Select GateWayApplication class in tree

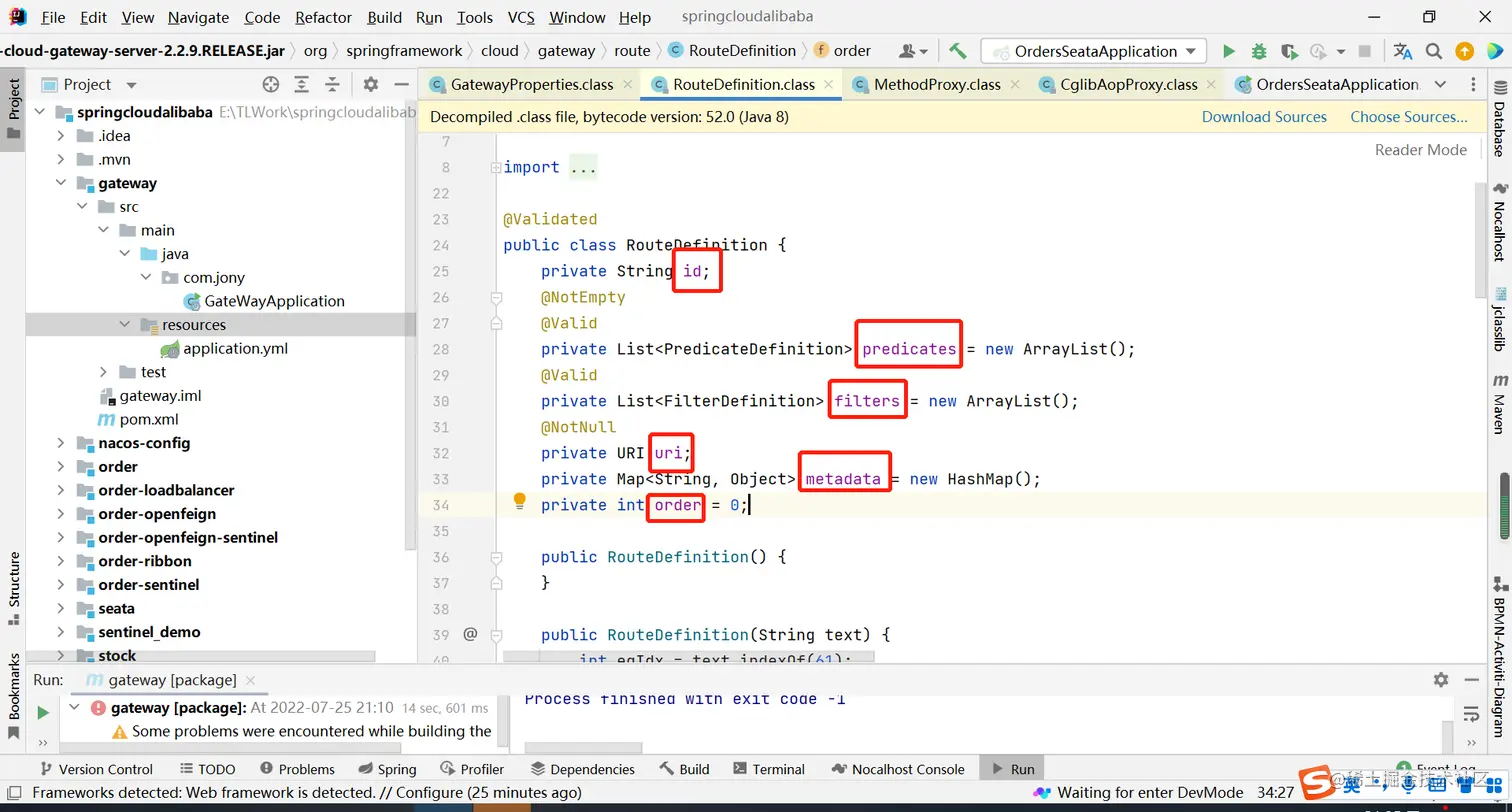point(264,301)
